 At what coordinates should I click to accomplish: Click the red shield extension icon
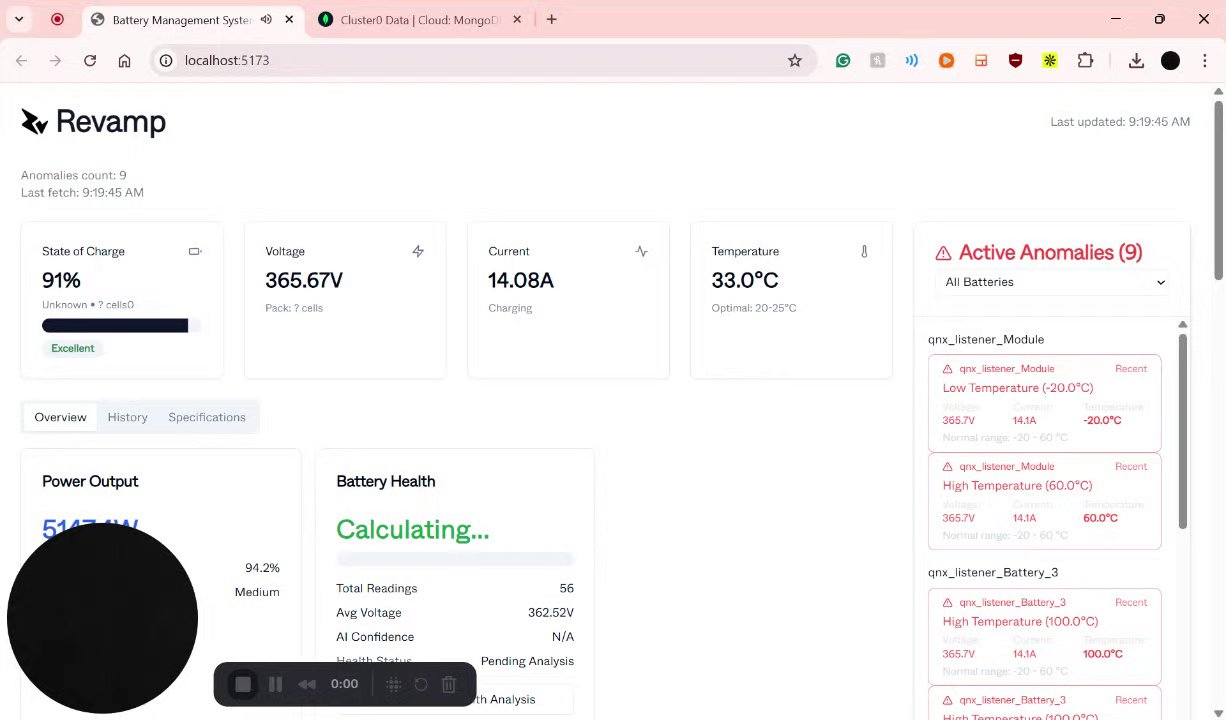1016,61
